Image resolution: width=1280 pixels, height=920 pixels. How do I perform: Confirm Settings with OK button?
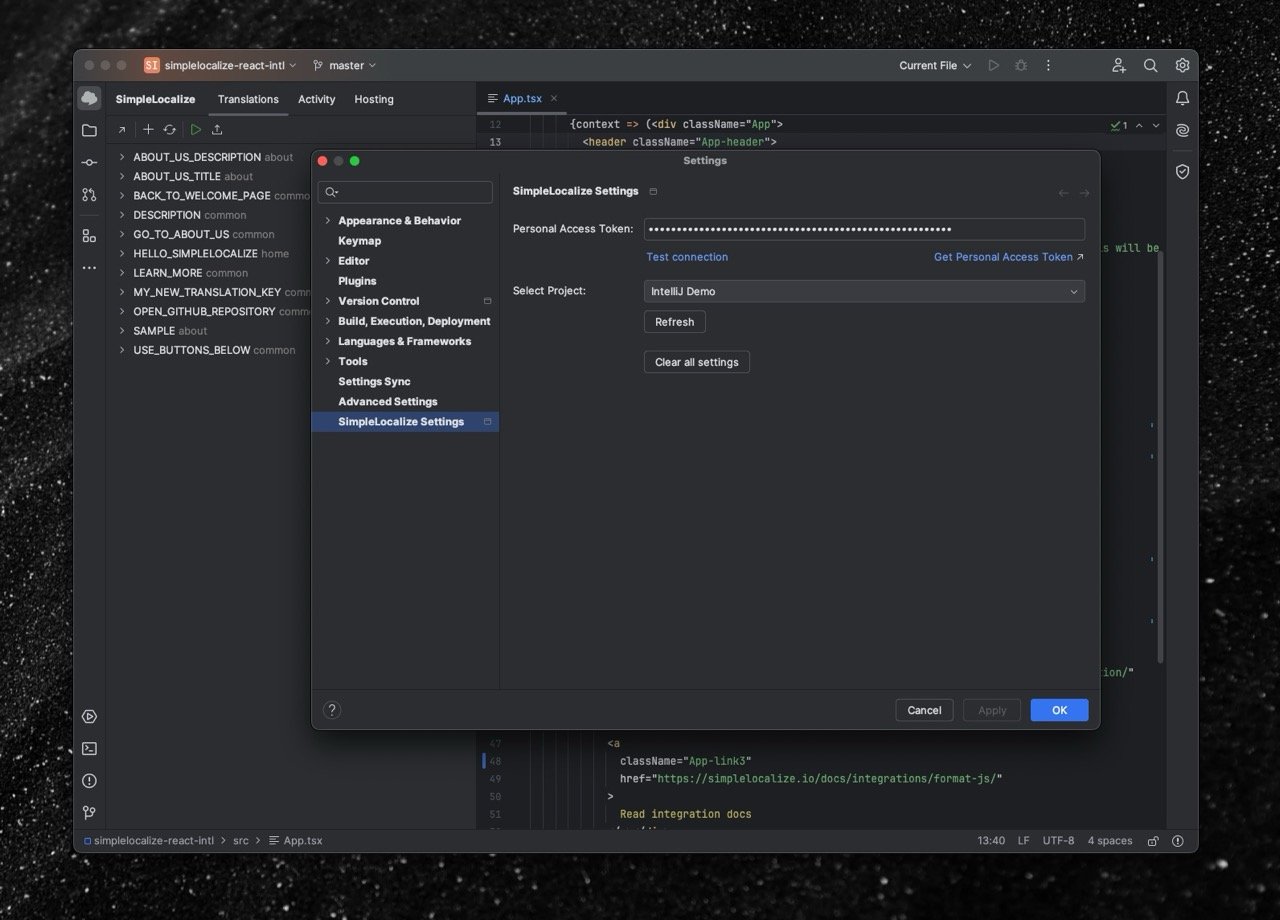point(1059,710)
